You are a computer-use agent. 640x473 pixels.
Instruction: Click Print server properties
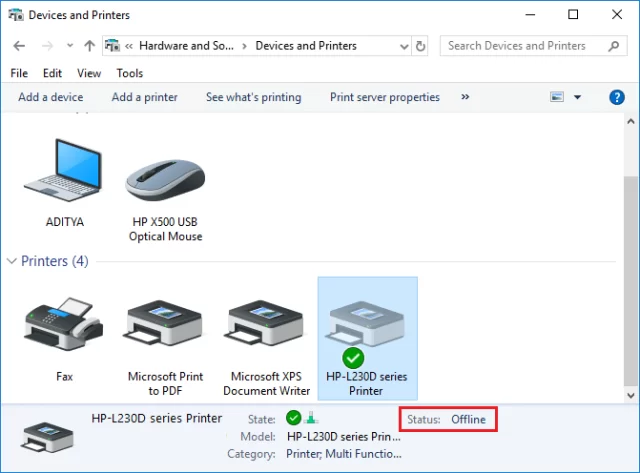pos(385,97)
